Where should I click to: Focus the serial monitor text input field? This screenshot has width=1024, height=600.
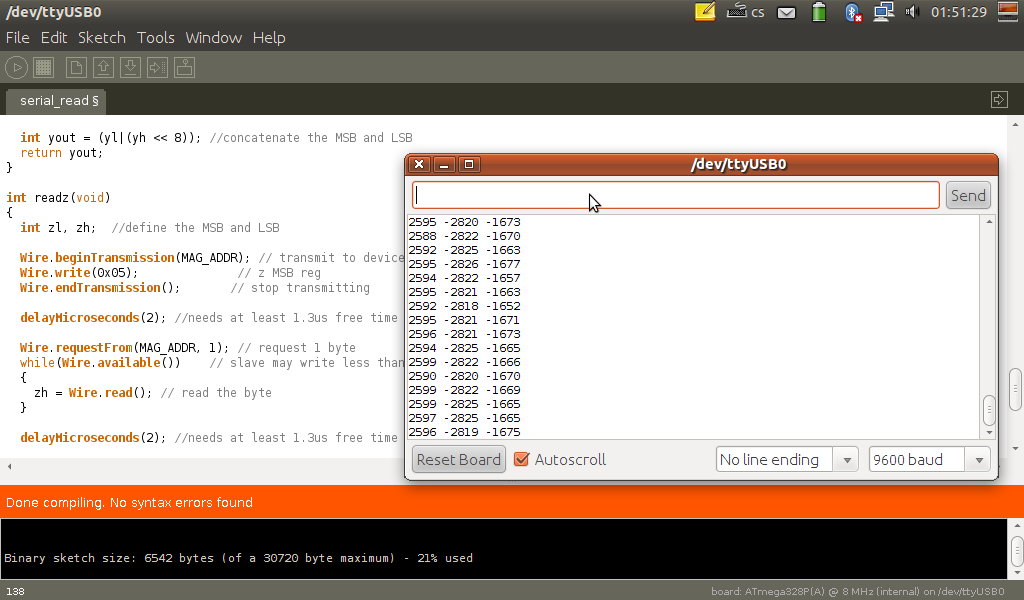pyautogui.click(x=675, y=196)
